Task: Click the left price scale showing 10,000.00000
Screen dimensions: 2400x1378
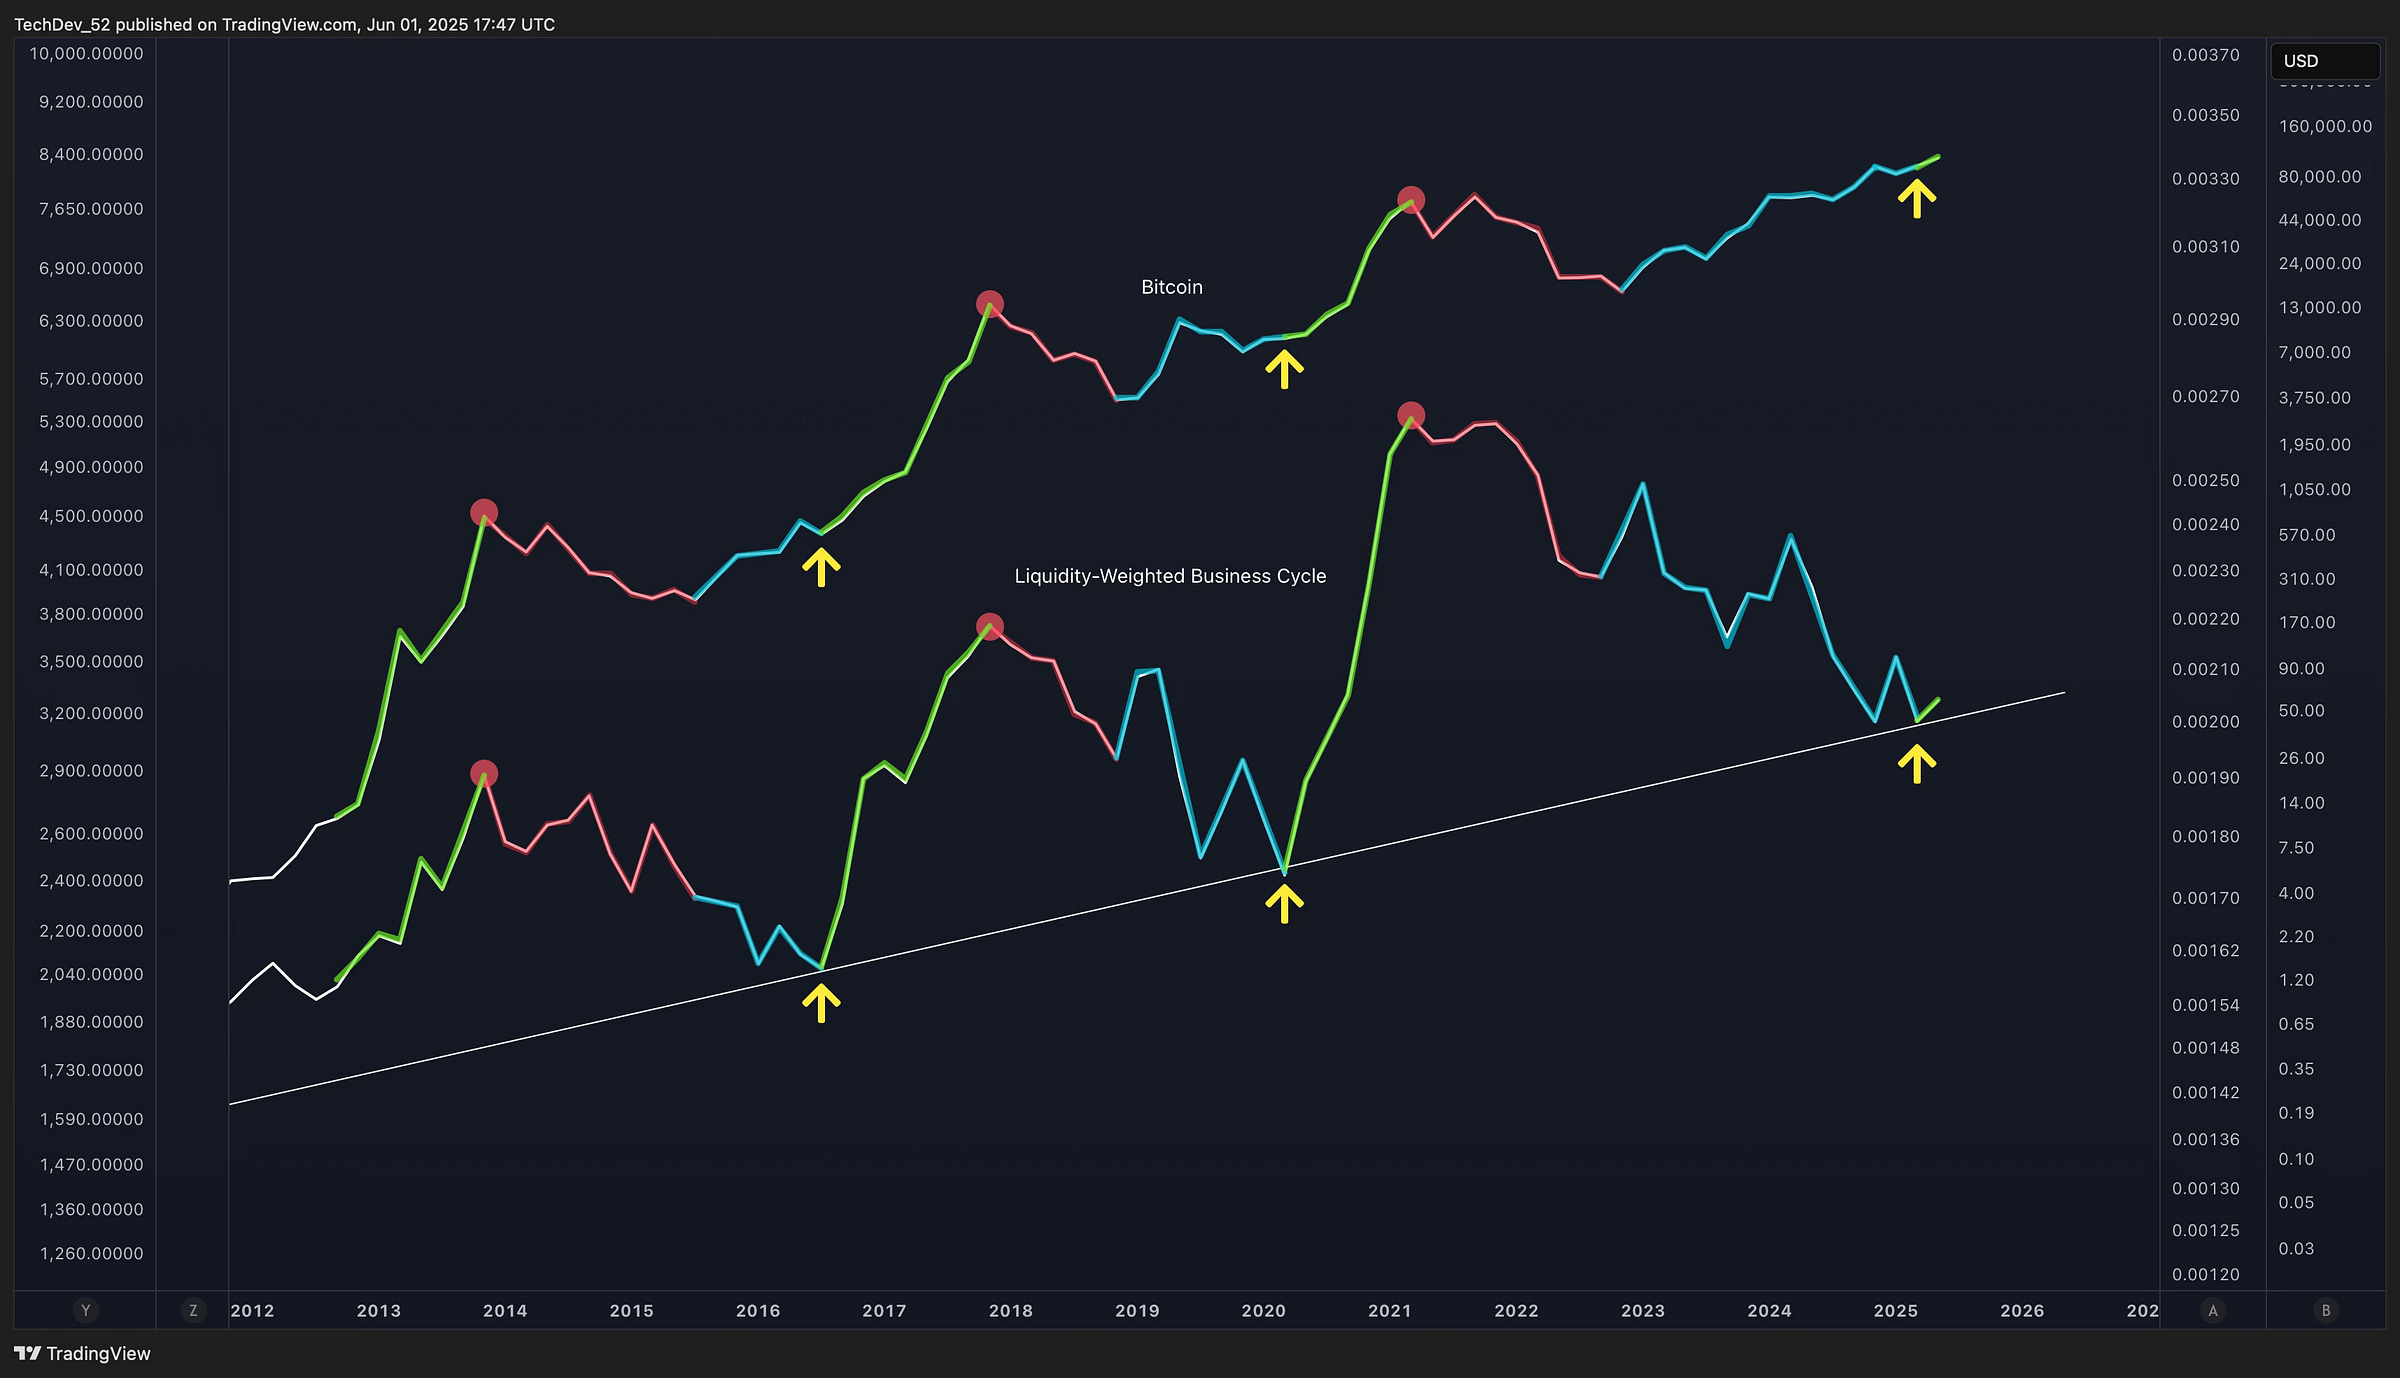Action: pos(82,53)
